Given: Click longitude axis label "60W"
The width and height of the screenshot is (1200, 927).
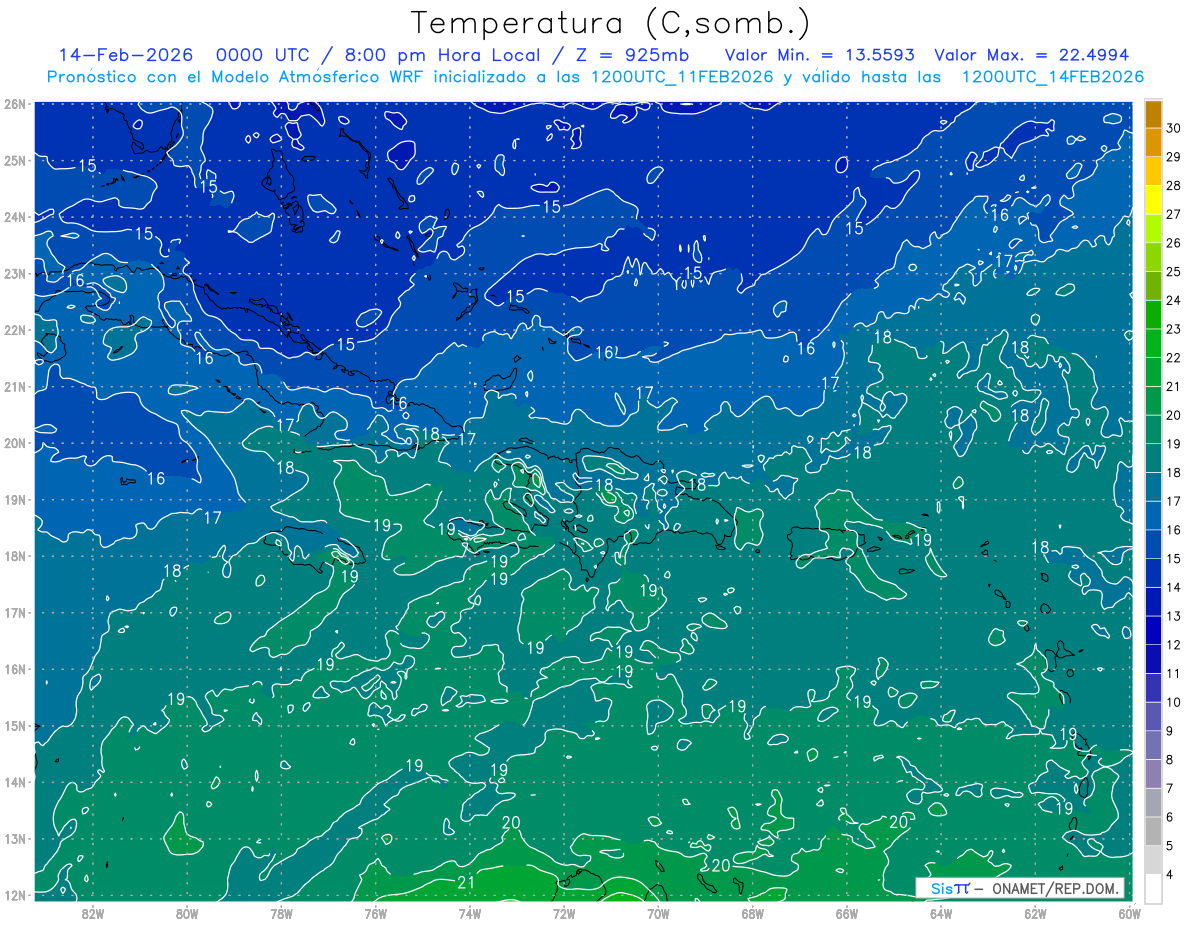Looking at the screenshot, I should (x=1129, y=913).
